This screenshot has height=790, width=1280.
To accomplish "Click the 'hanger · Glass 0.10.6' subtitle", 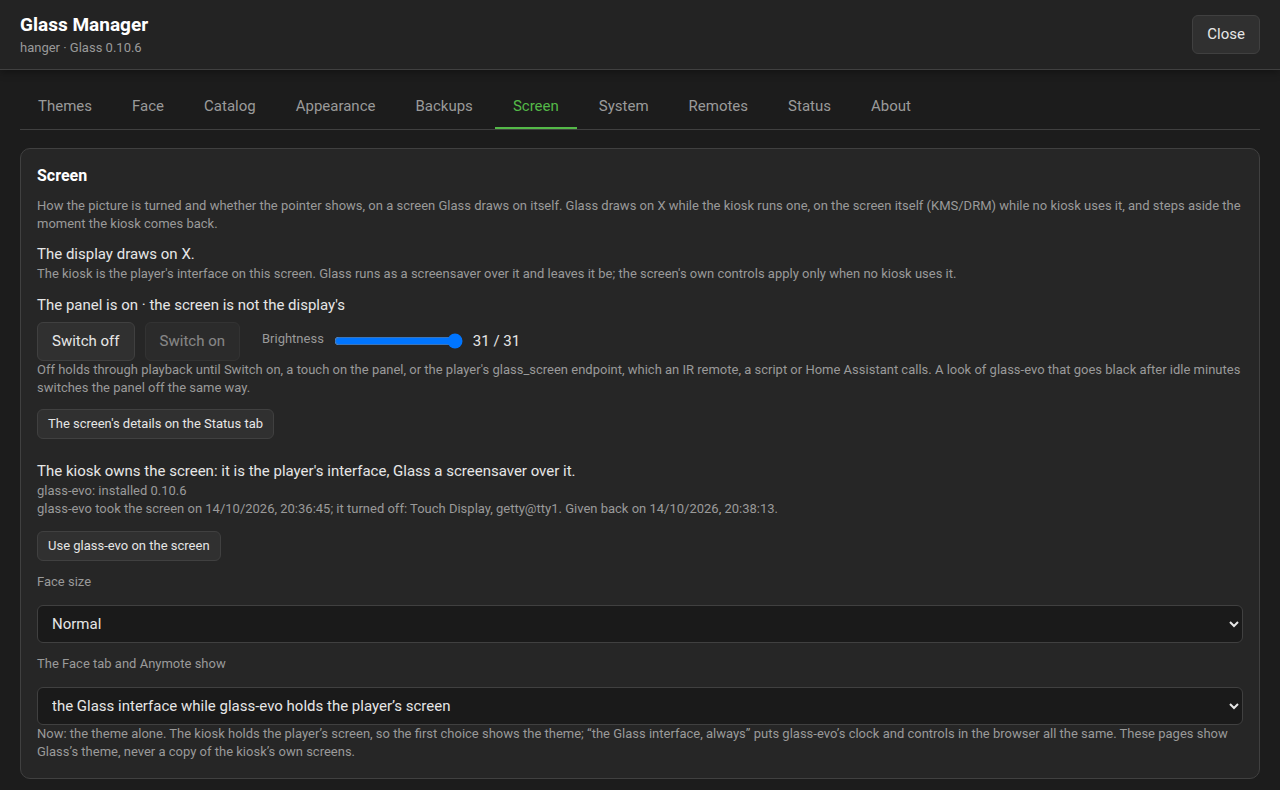I will pos(81,47).
